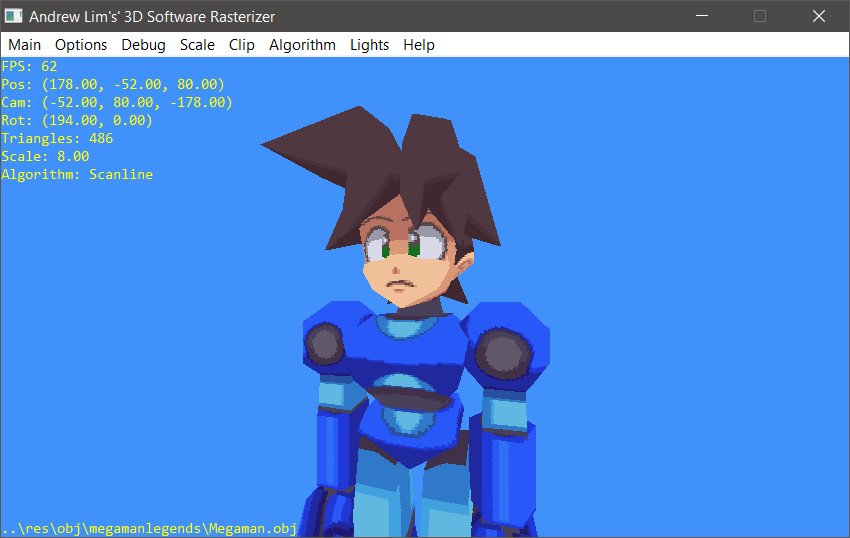Open the Scale menu
The height and width of the screenshot is (538, 850).
197,45
